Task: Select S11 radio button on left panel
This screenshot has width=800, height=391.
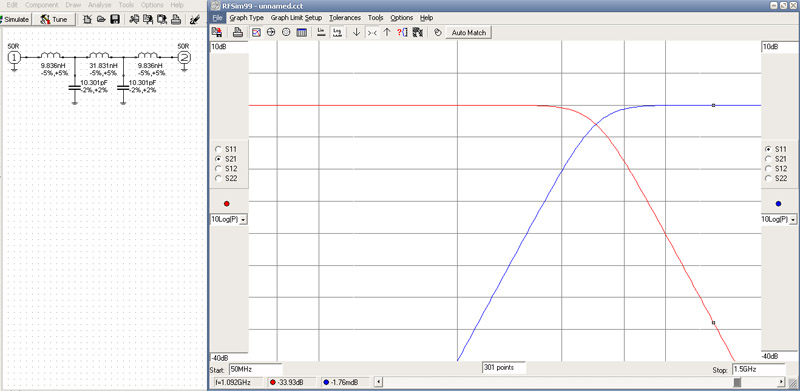Action: click(x=219, y=149)
